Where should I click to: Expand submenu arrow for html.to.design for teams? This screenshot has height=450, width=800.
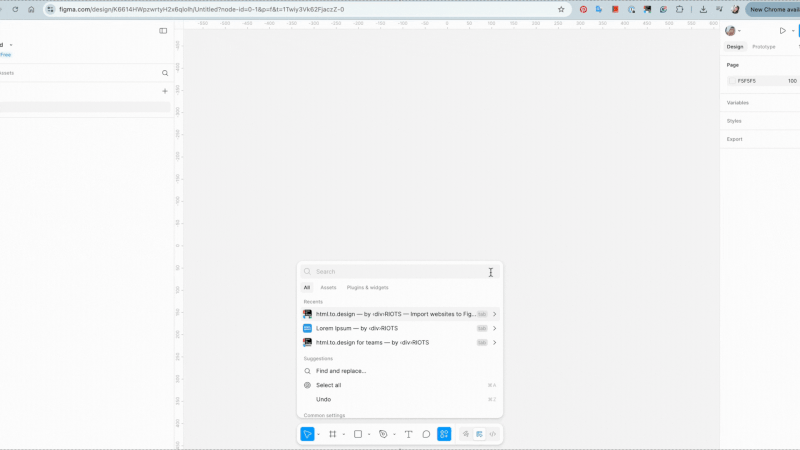(494, 343)
